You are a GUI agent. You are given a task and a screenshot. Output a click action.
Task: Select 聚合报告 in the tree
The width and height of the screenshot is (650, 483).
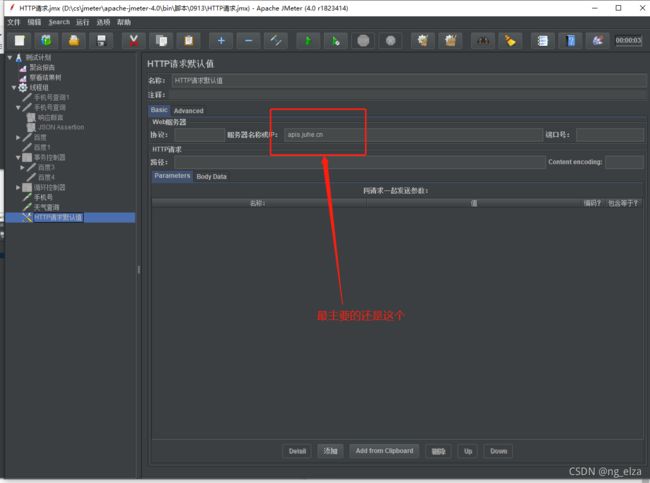[42, 68]
